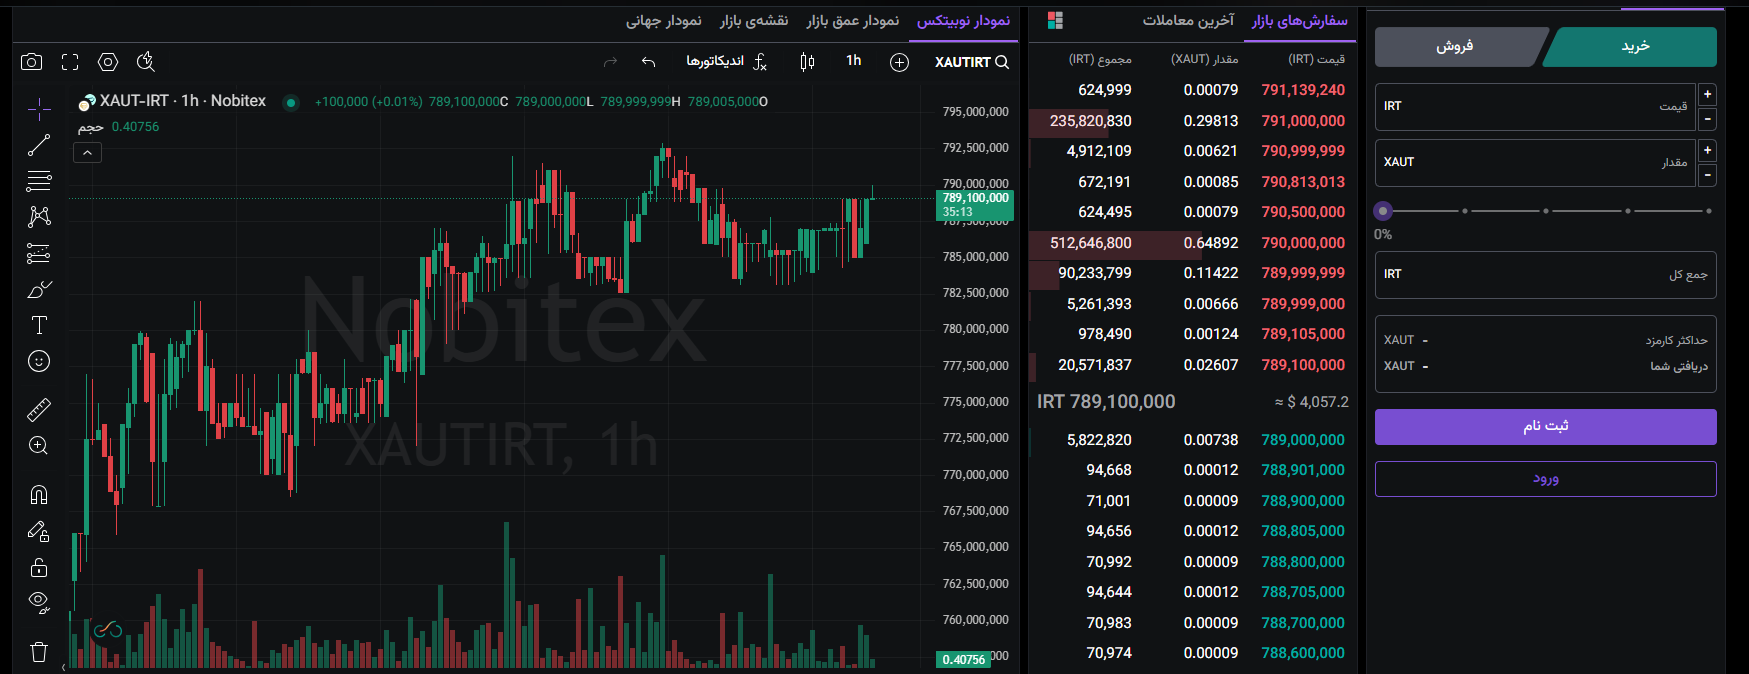
Task: Select the ruler measure tool
Action: [39, 409]
